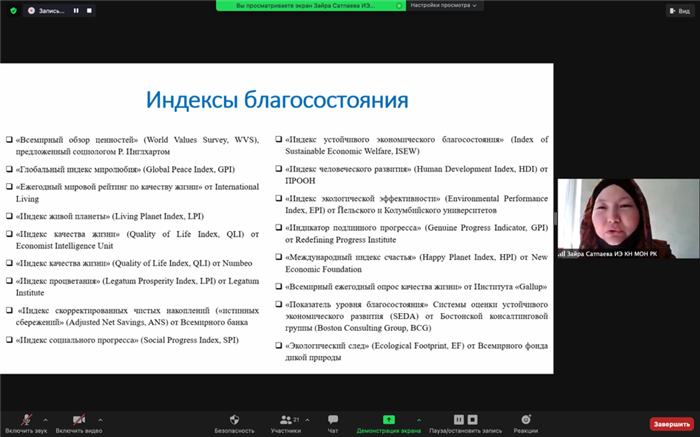
Task: Pause recording from top-left indicator
Action: (x=77, y=11)
